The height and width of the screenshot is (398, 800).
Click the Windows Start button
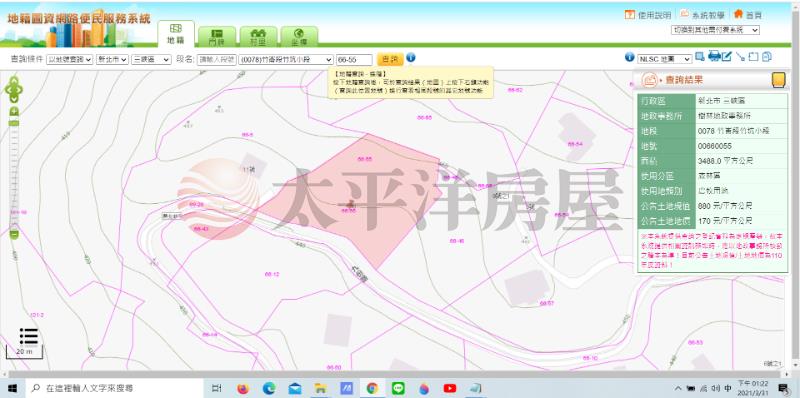pyautogui.click(x=12, y=388)
